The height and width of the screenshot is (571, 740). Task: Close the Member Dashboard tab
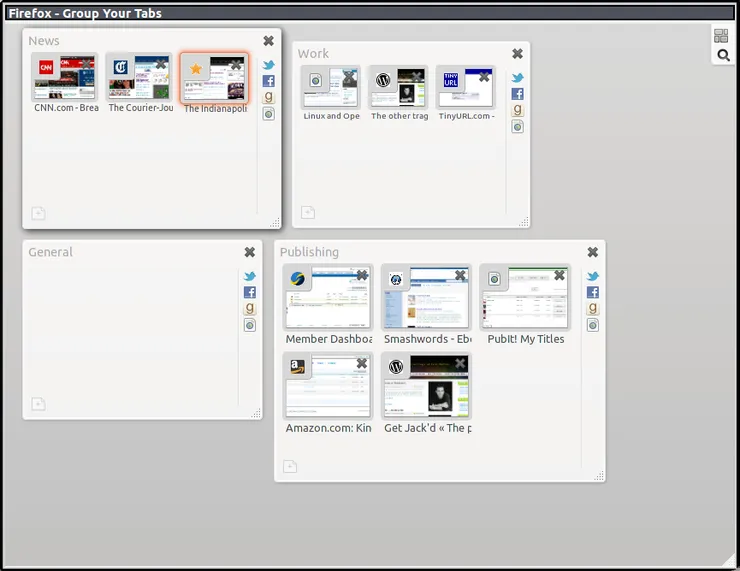point(362,275)
